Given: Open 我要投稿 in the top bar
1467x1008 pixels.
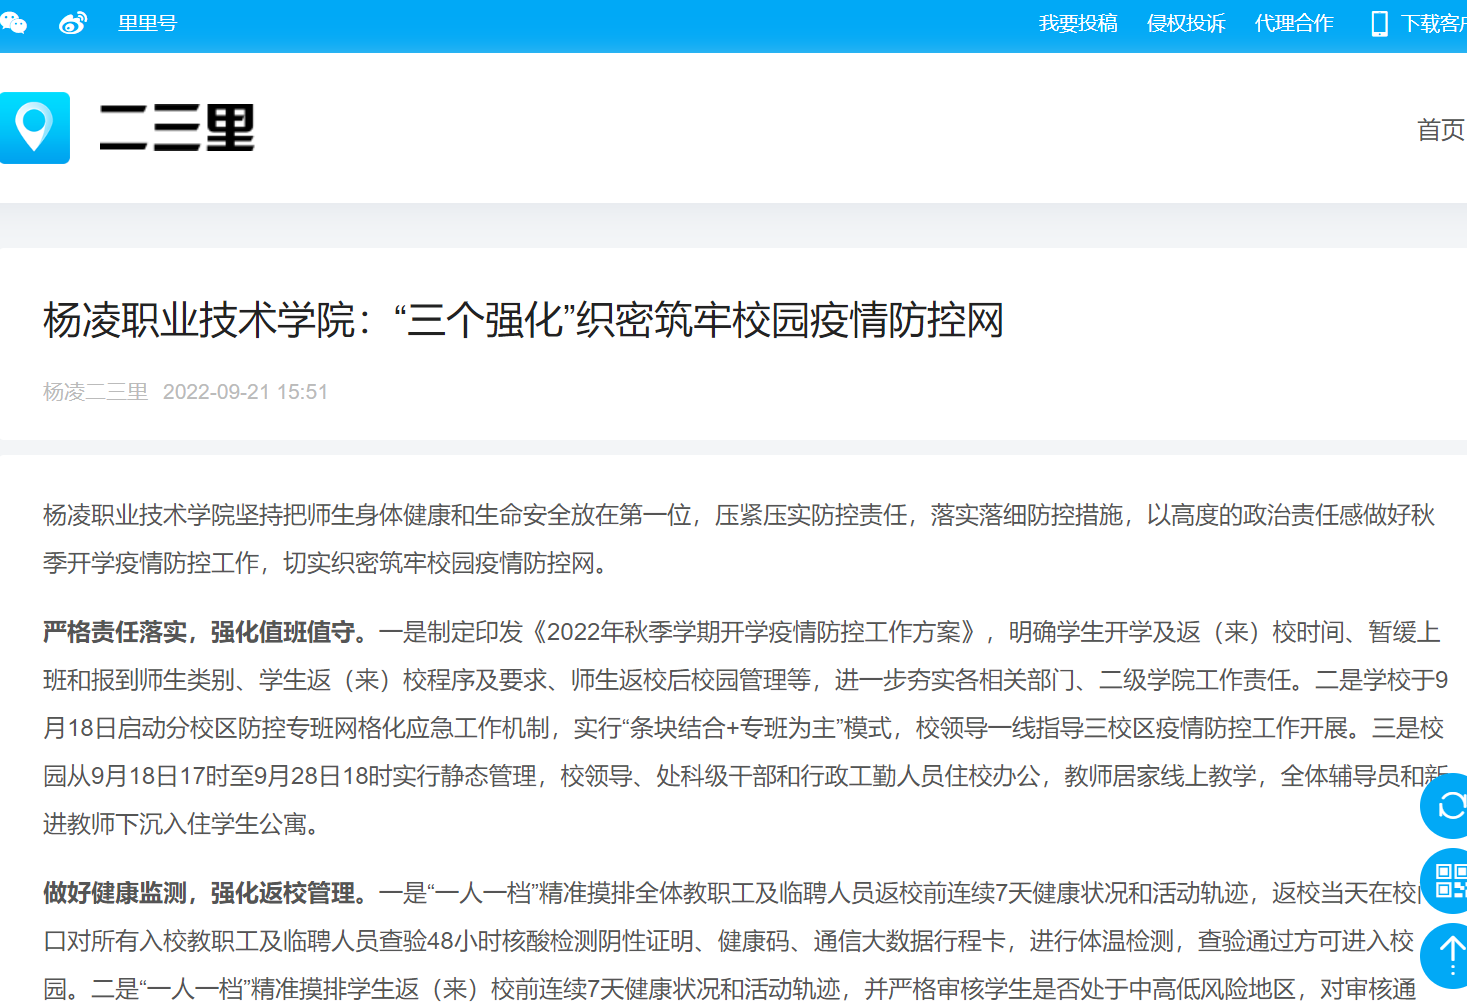Looking at the screenshot, I should [x=1077, y=23].
